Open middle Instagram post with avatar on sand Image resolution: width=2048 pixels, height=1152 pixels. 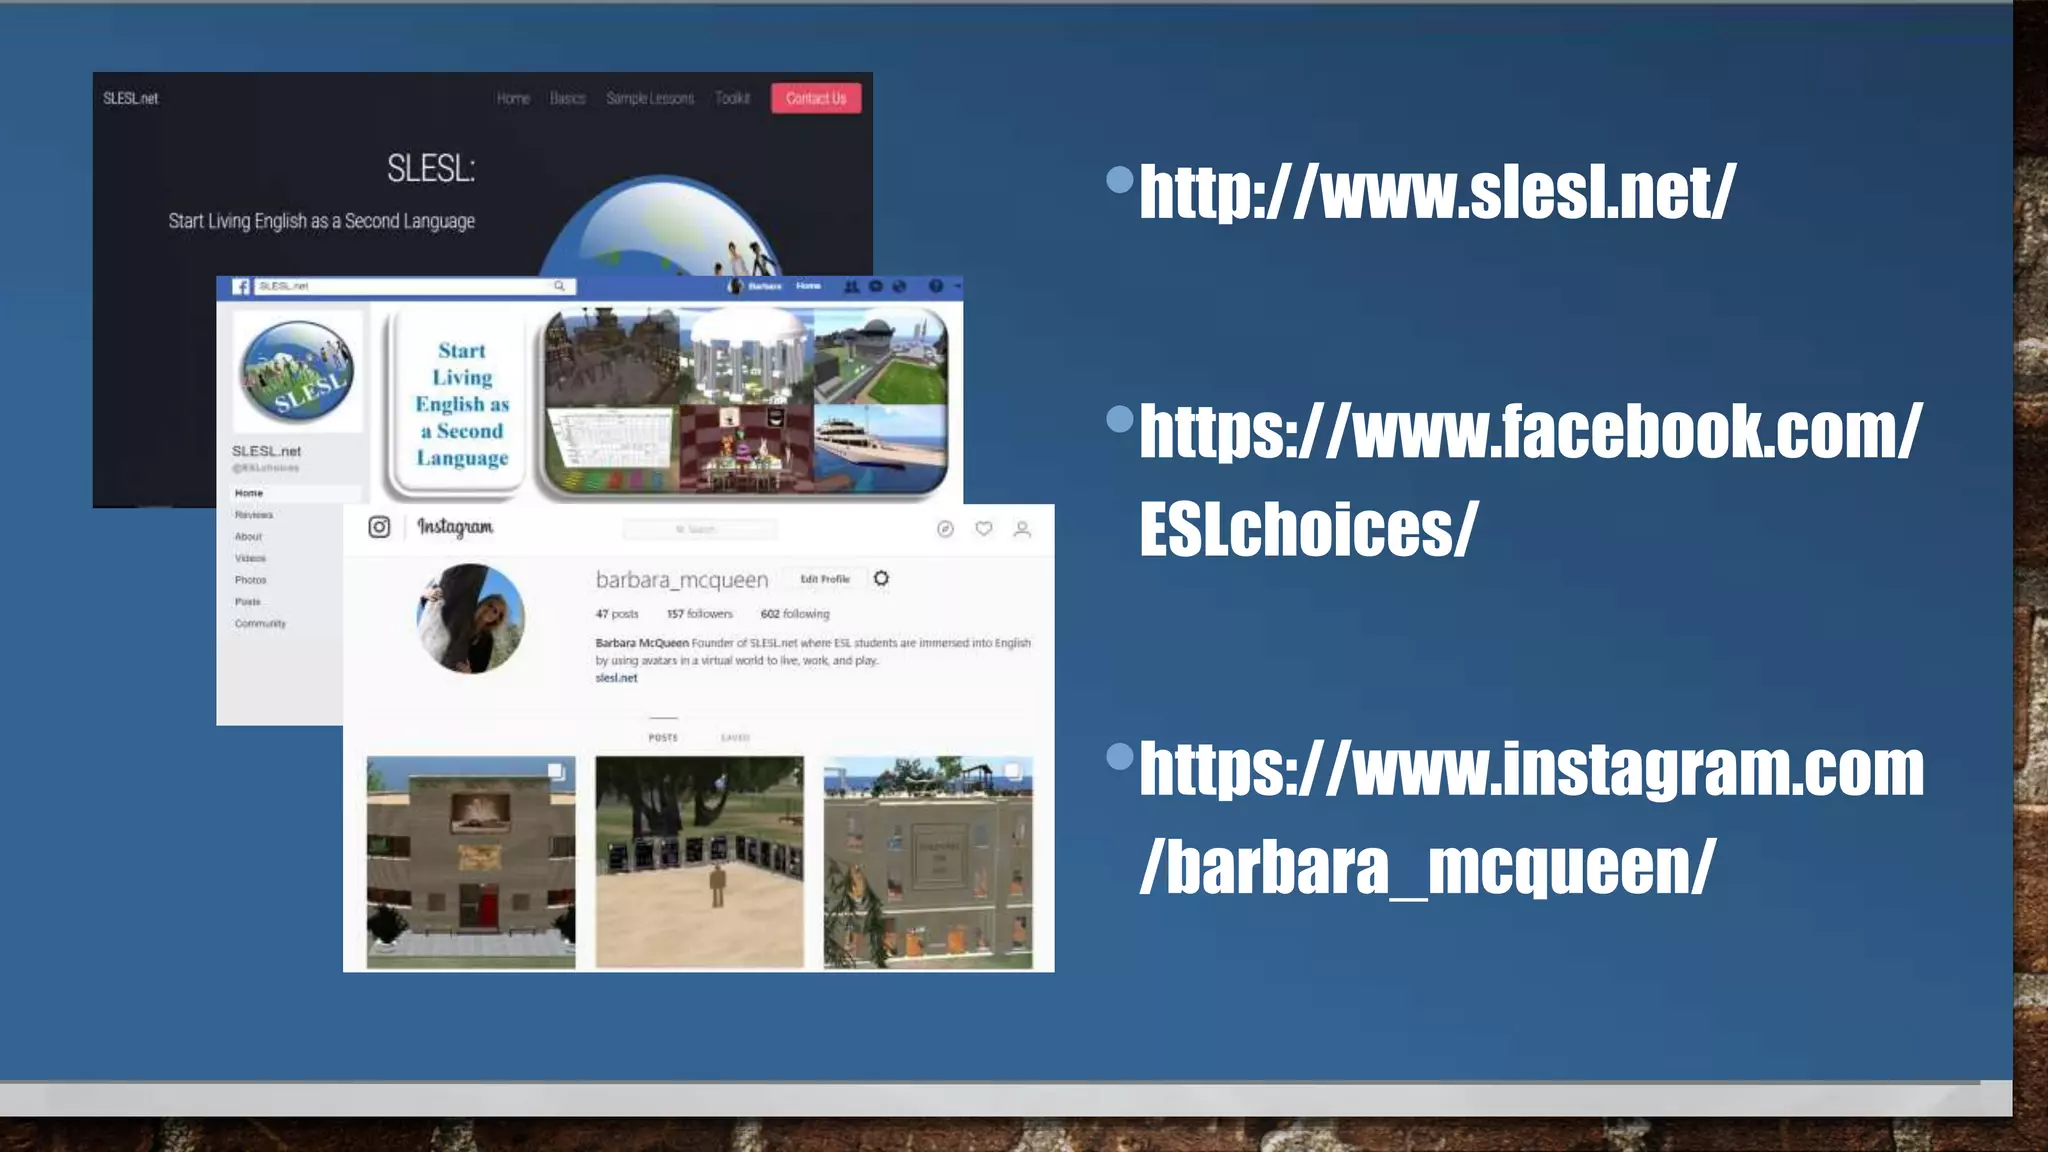699,863
